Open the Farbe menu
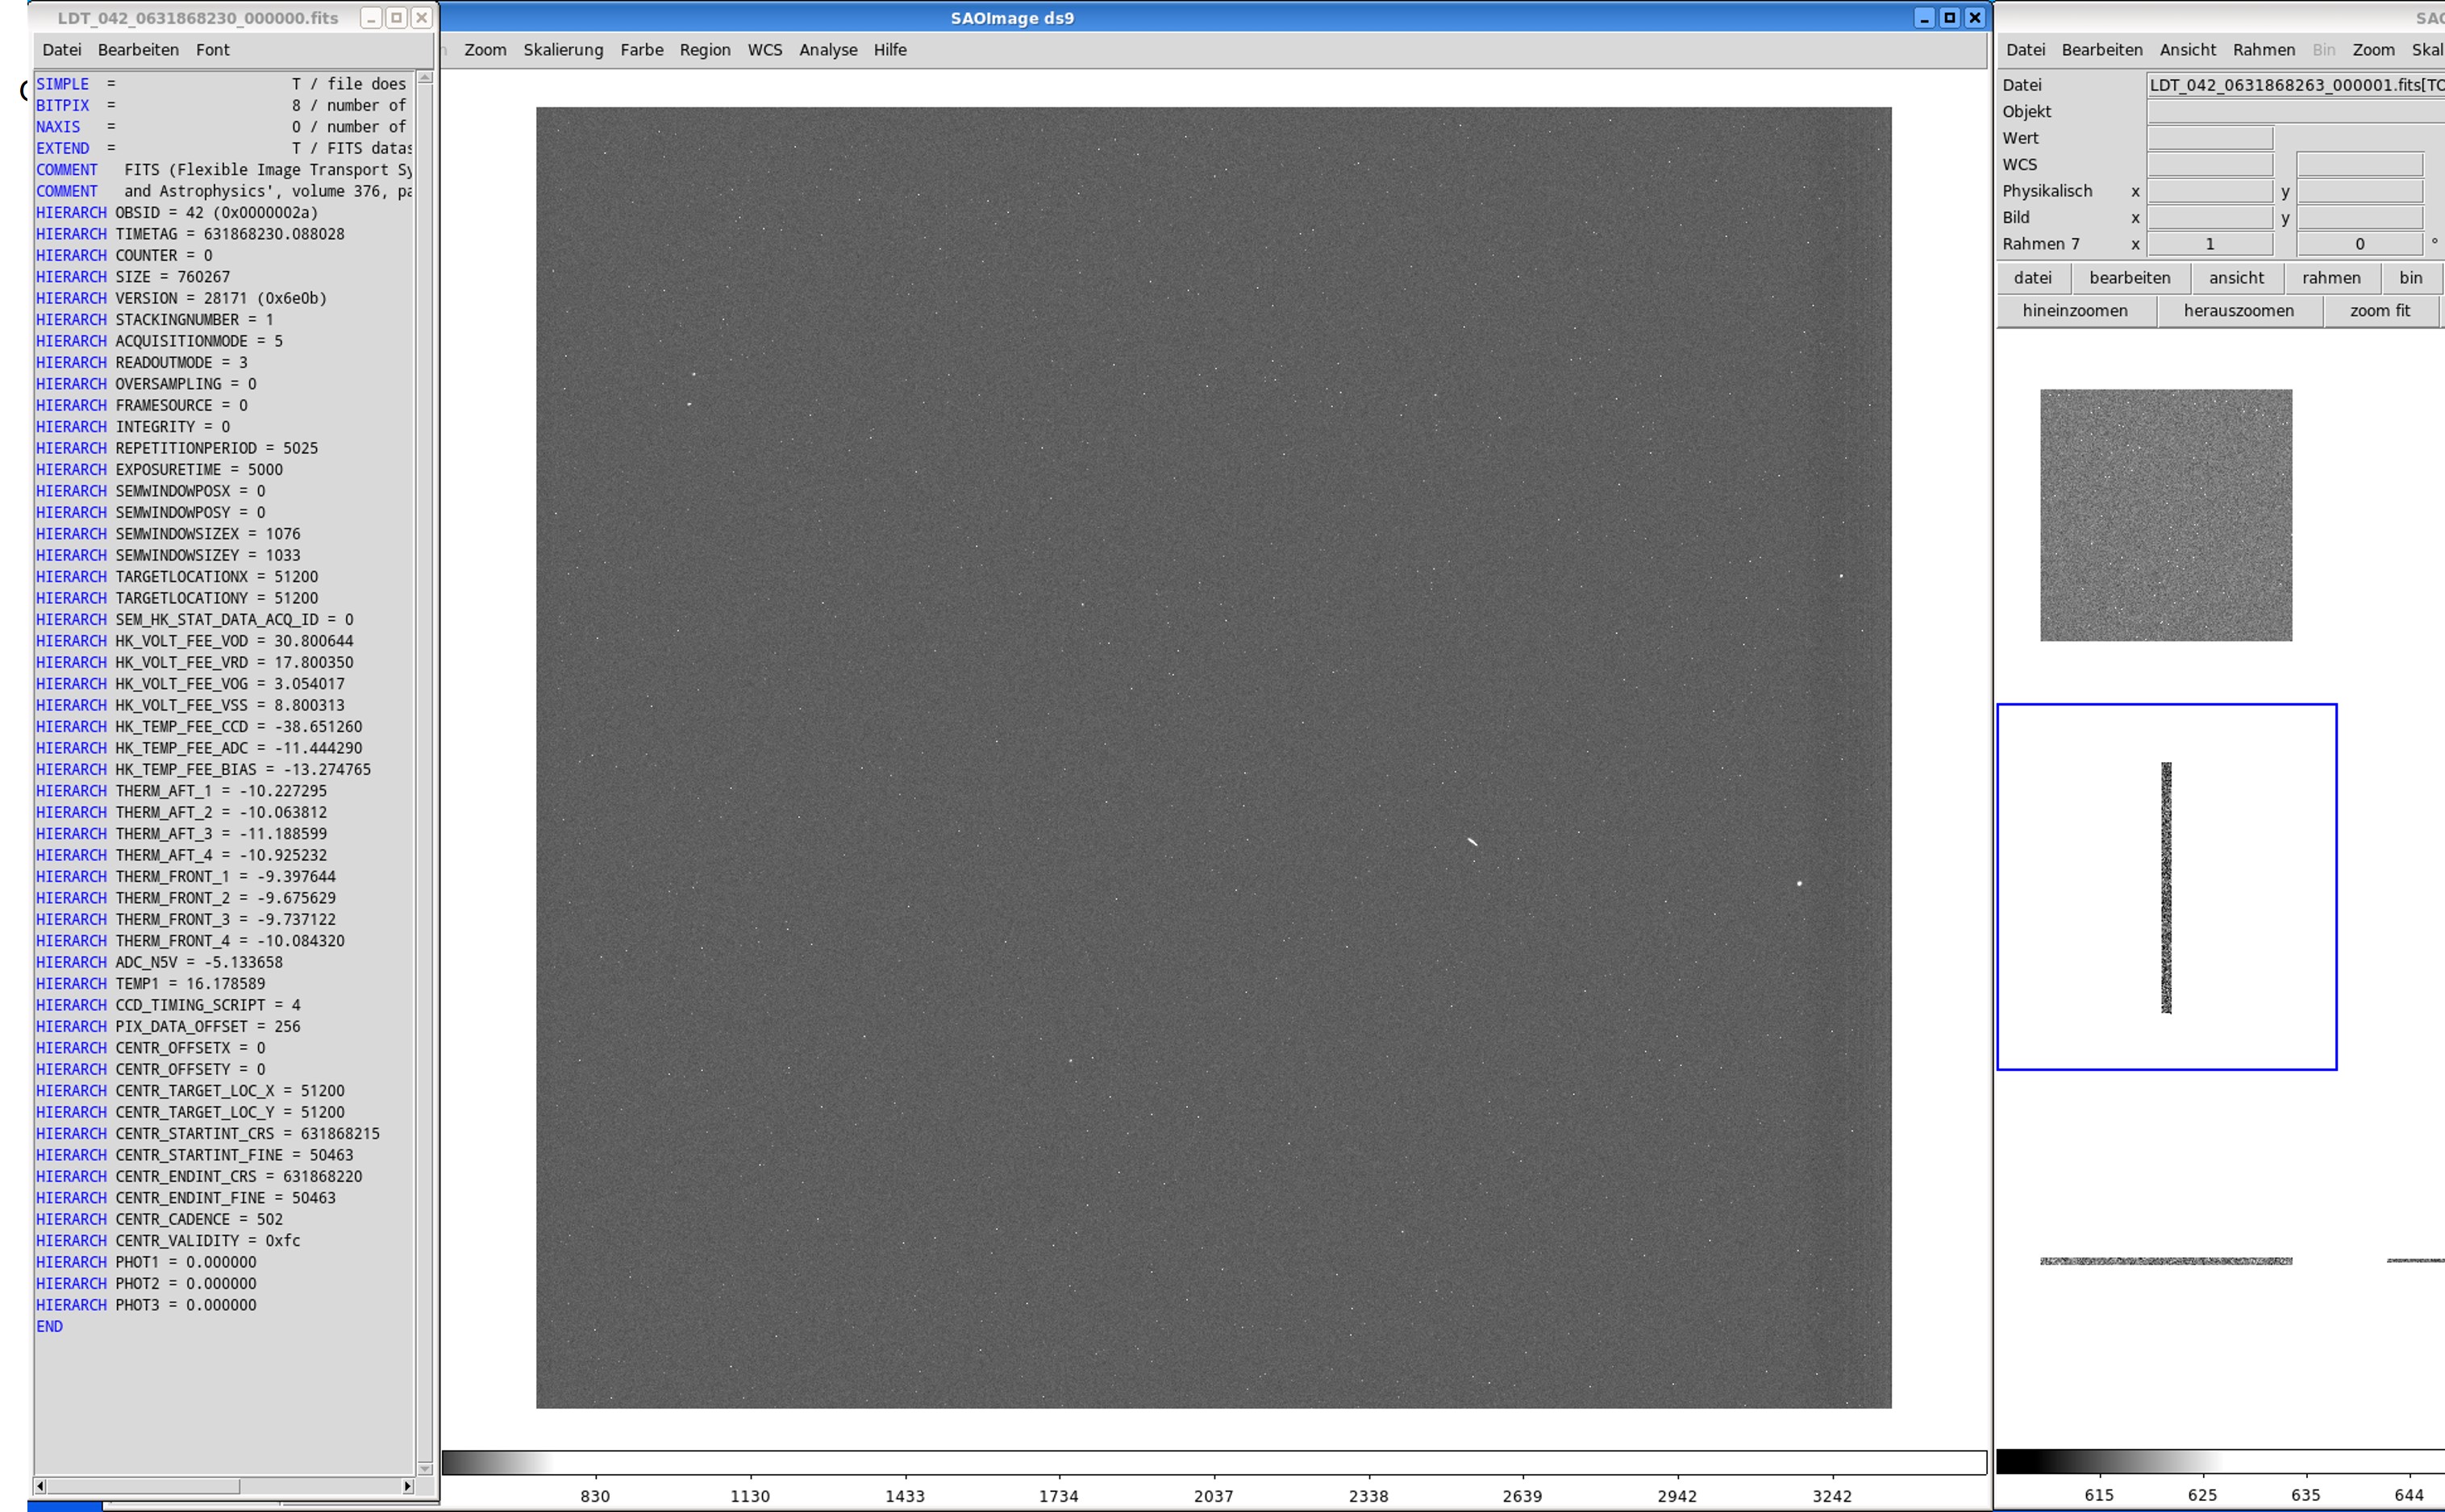 641,50
